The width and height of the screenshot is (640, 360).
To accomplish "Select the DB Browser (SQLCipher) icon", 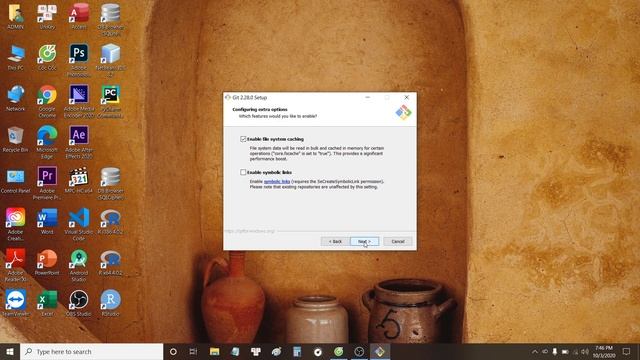I will [111, 183].
